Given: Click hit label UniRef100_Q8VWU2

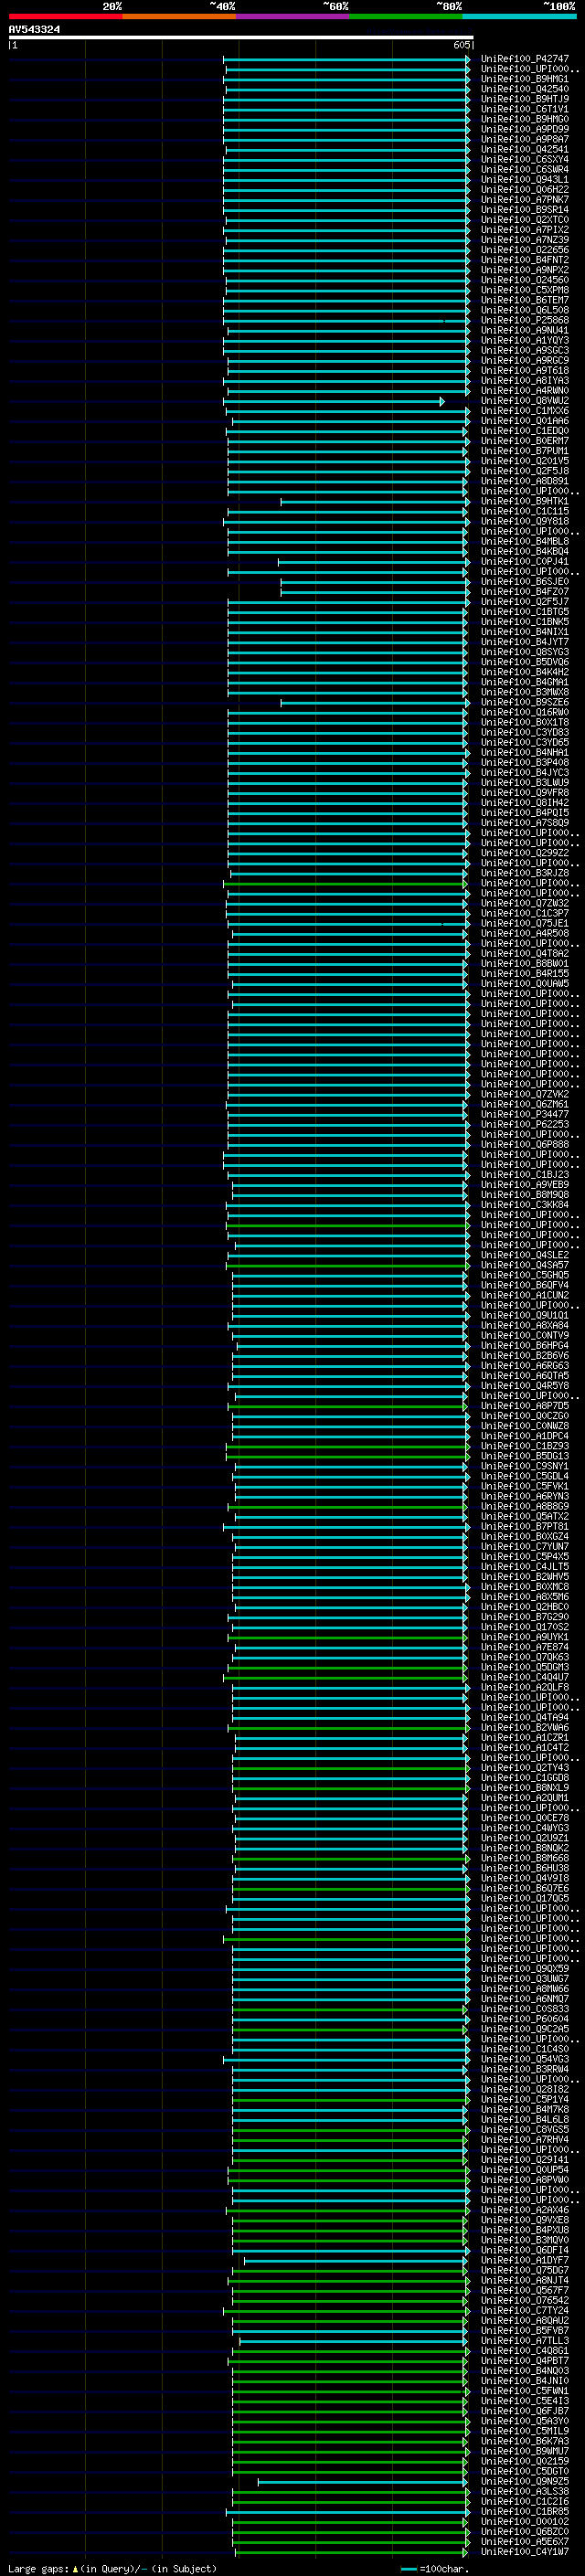Looking at the screenshot, I should click(x=525, y=401).
